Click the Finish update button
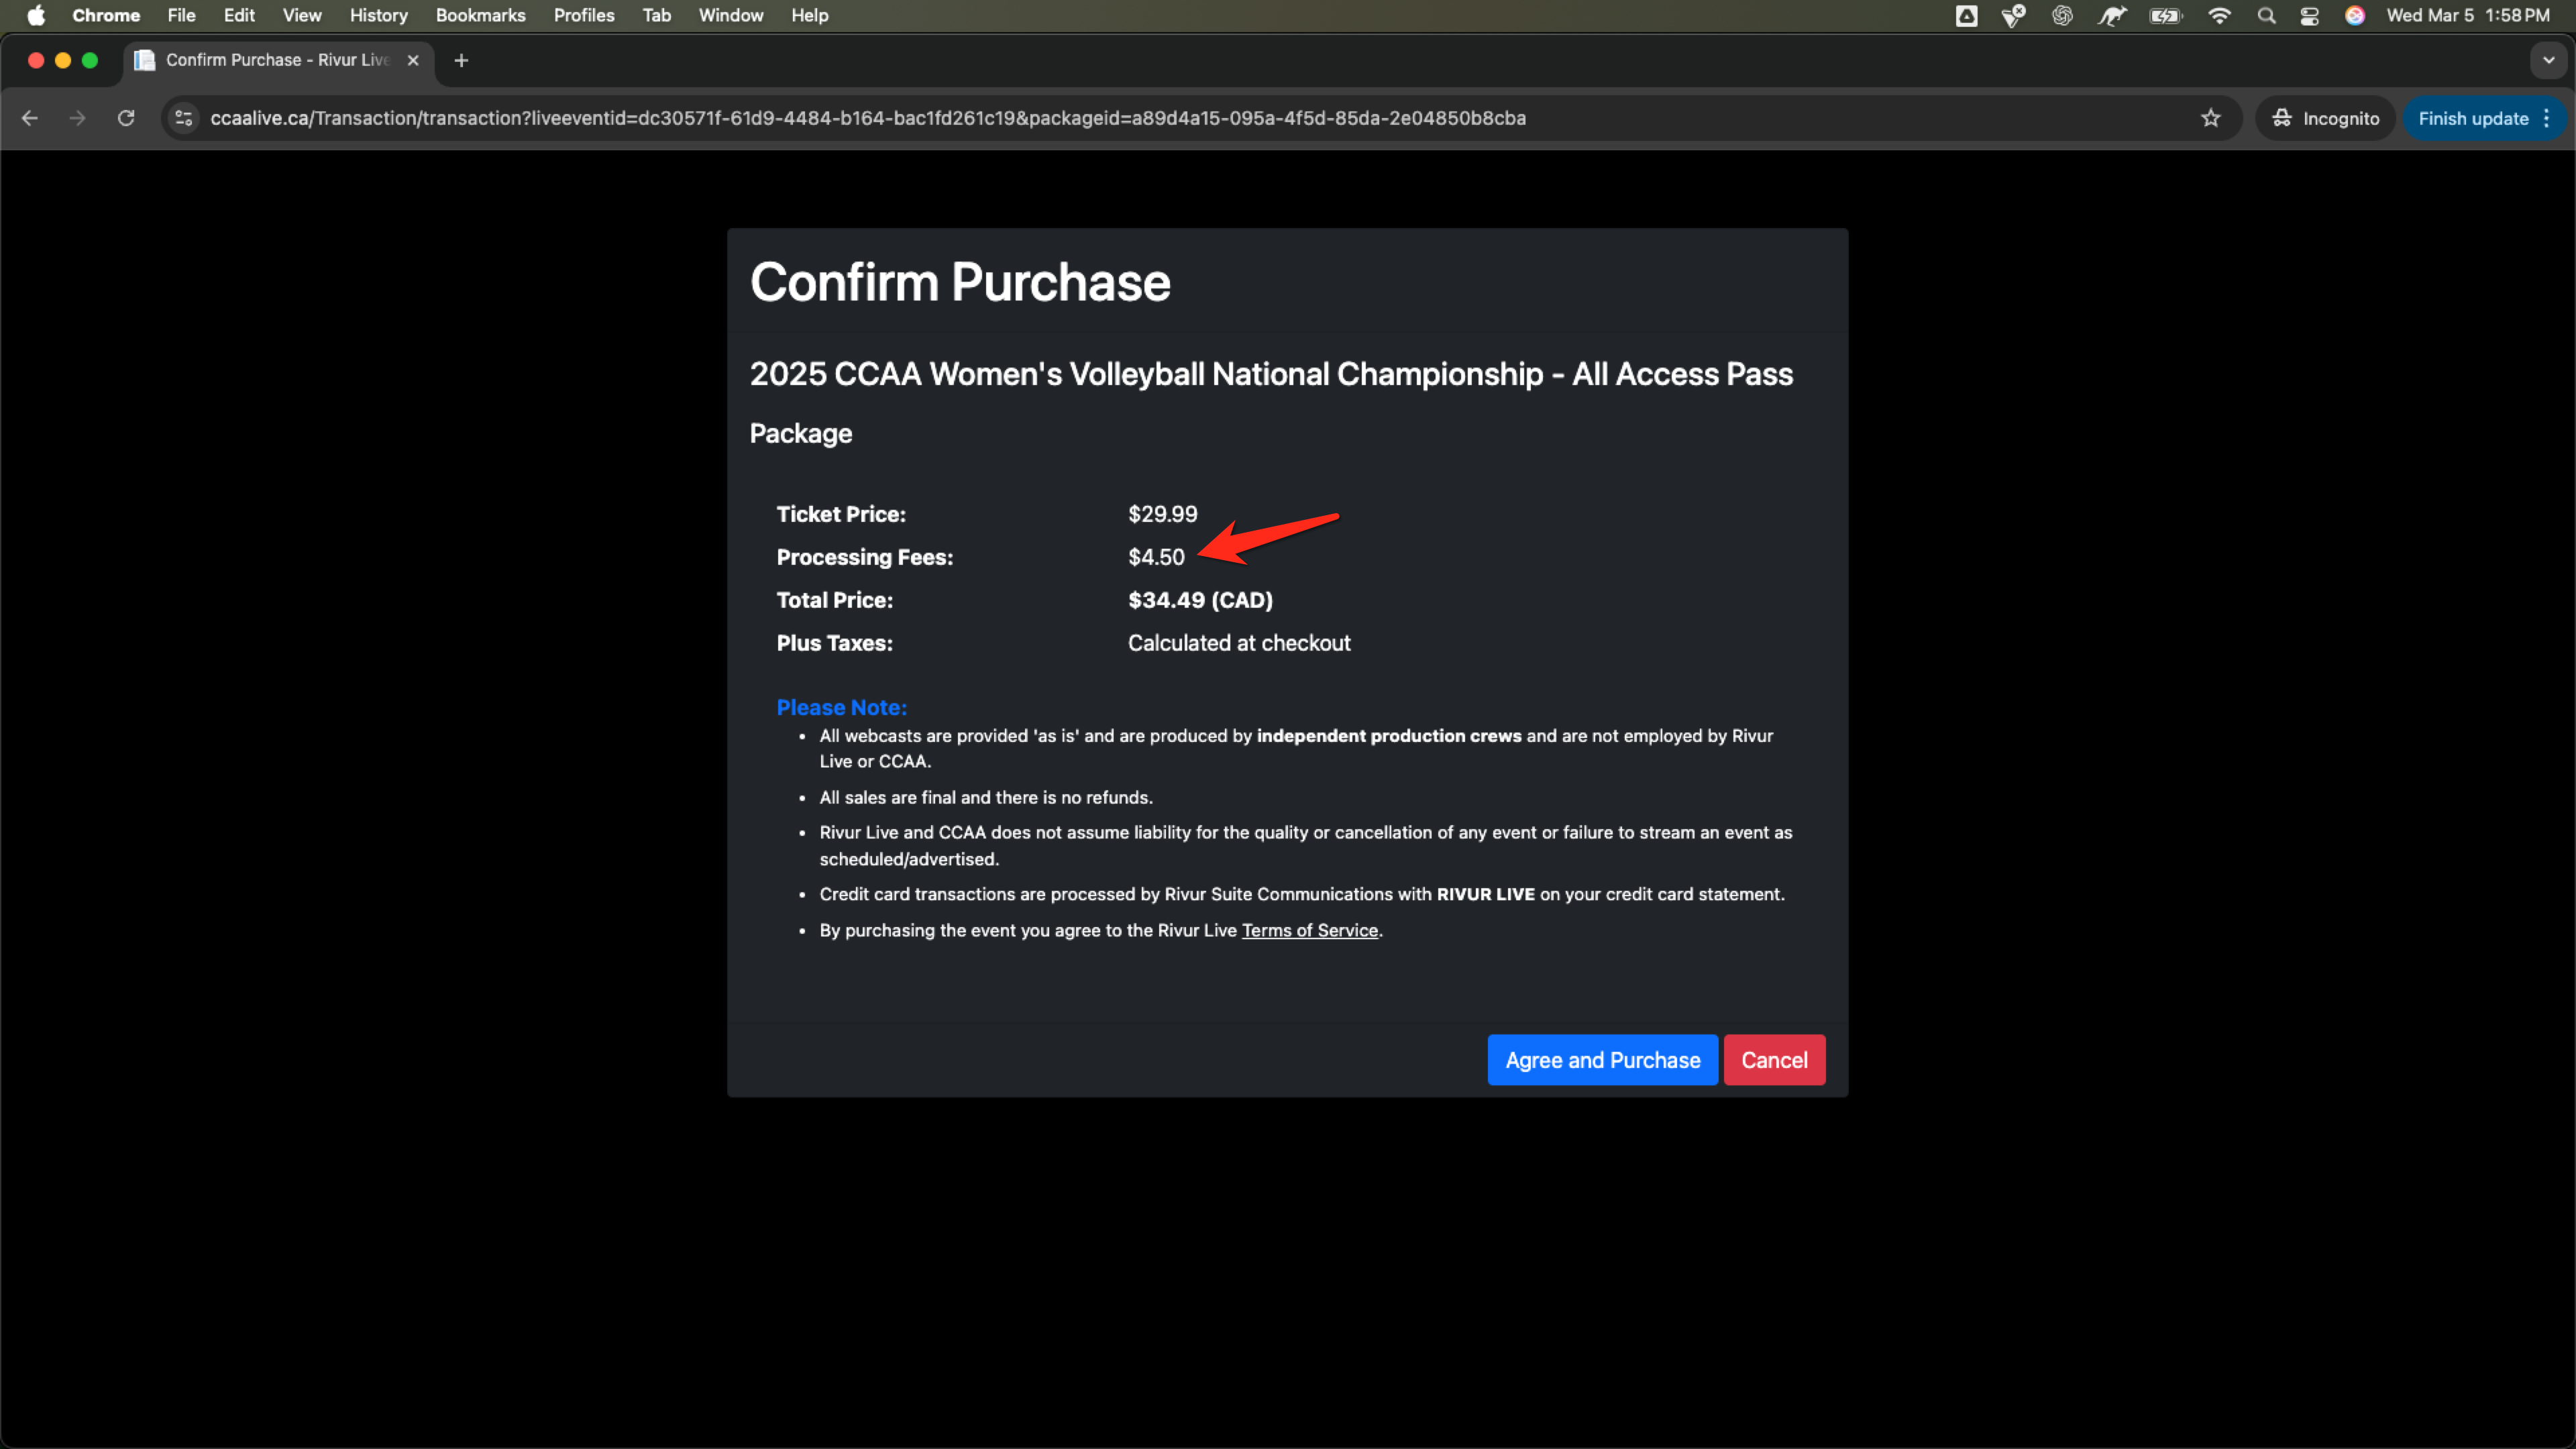The height and width of the screenshot is (1449, 2576). tap(2473, 118)
